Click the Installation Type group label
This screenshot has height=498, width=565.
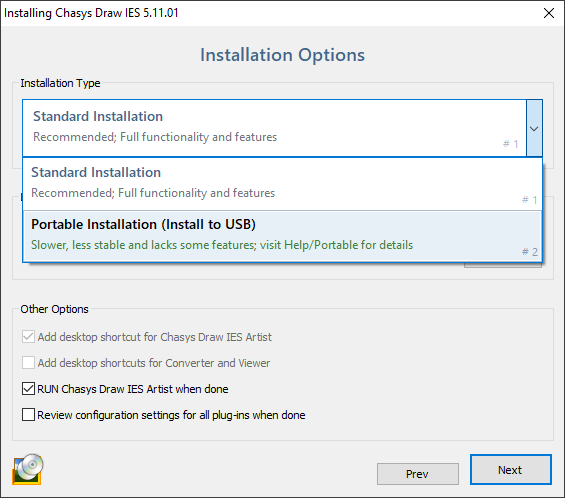(x=60, y=83)
